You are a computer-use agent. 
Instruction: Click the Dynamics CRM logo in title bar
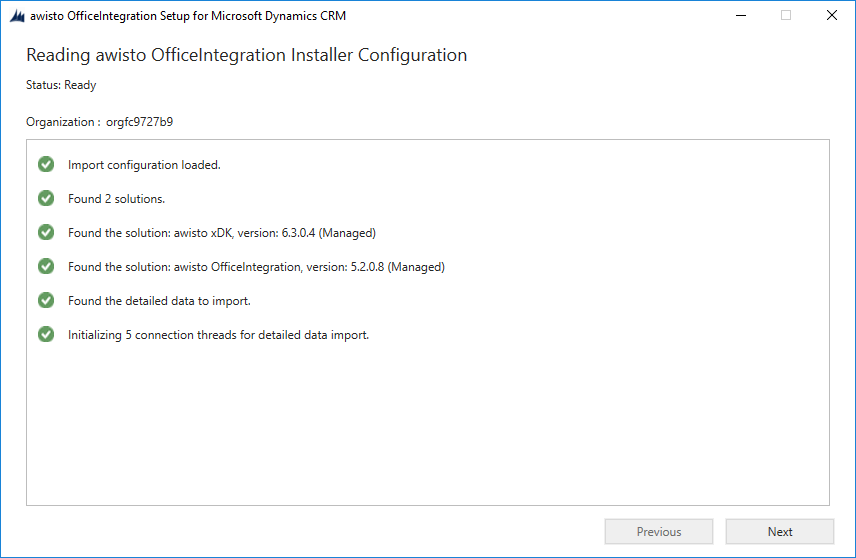coord(17,16)
